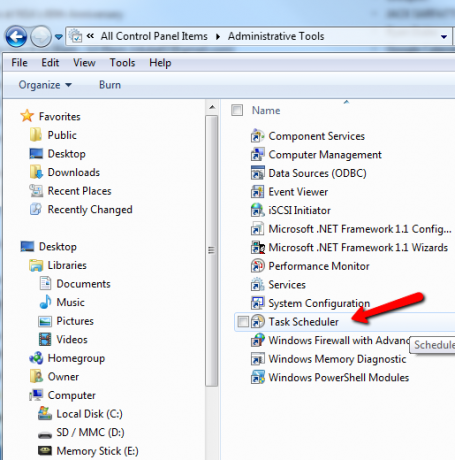Image resolution: width=455 pixels, height=460 pixels.
Task: Open the Tools menu
Action: pos(122,63)
